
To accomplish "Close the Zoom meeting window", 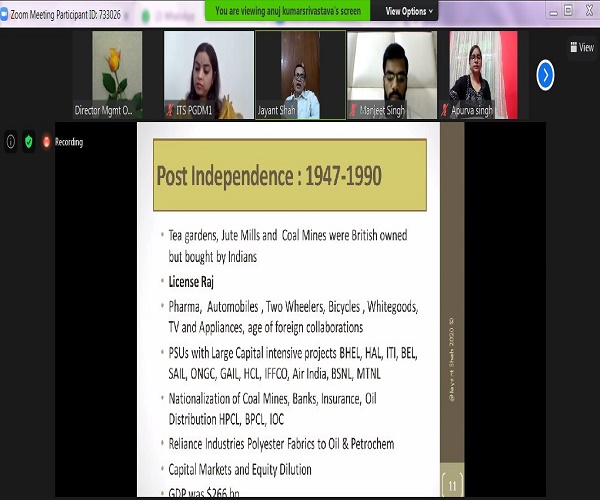I will [590, 11].
